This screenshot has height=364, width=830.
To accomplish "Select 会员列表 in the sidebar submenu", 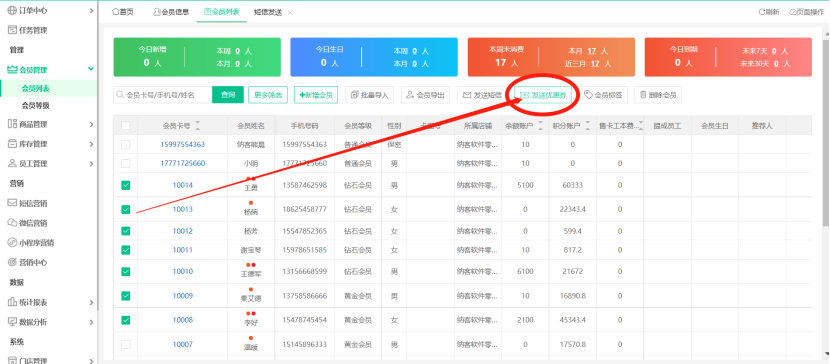I will coord(36,88).
